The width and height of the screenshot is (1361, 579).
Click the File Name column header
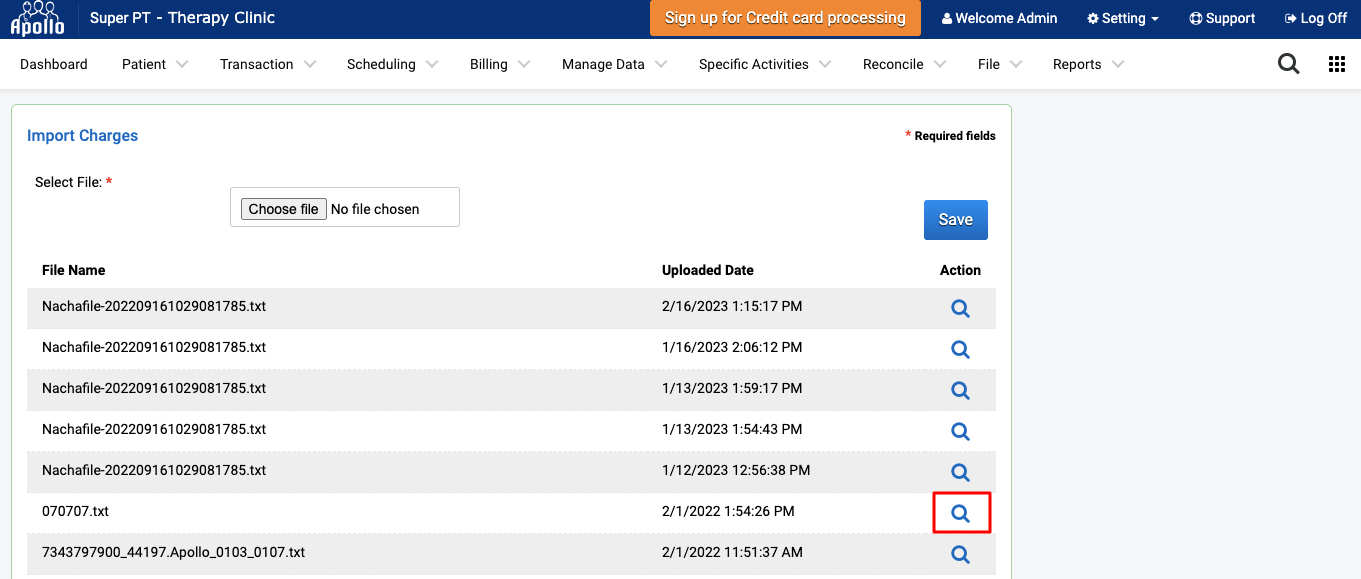[x=73, y=270]
